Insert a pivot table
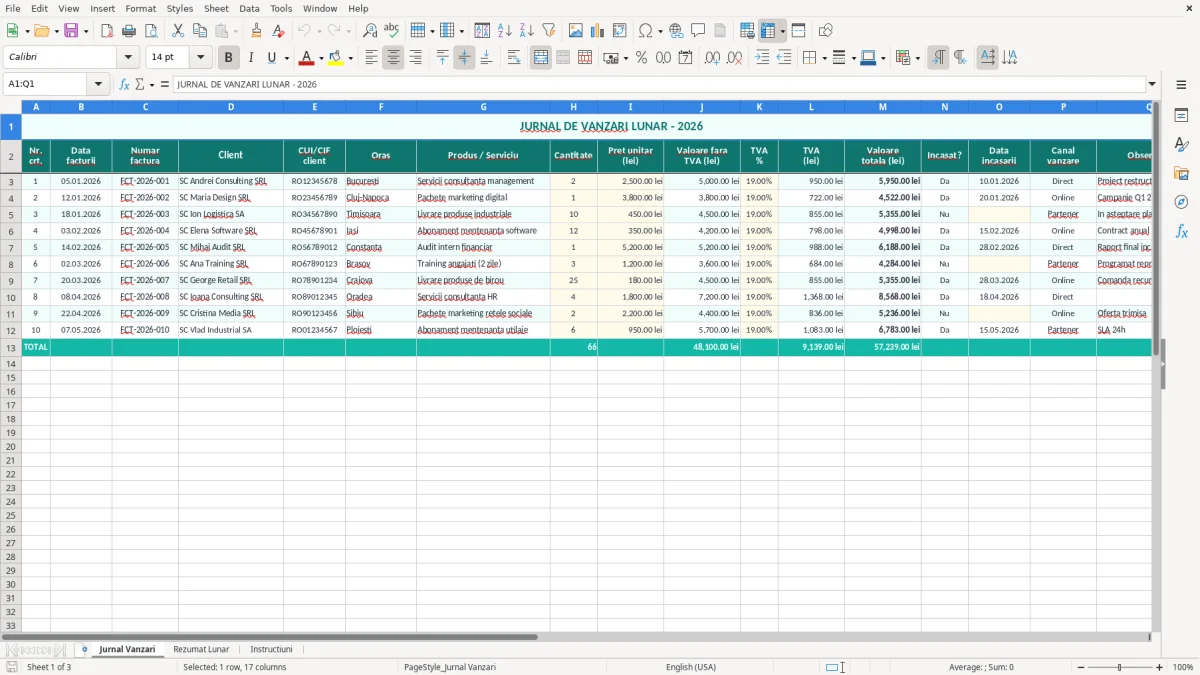The image size is (1200, 675). pos(620,31)
